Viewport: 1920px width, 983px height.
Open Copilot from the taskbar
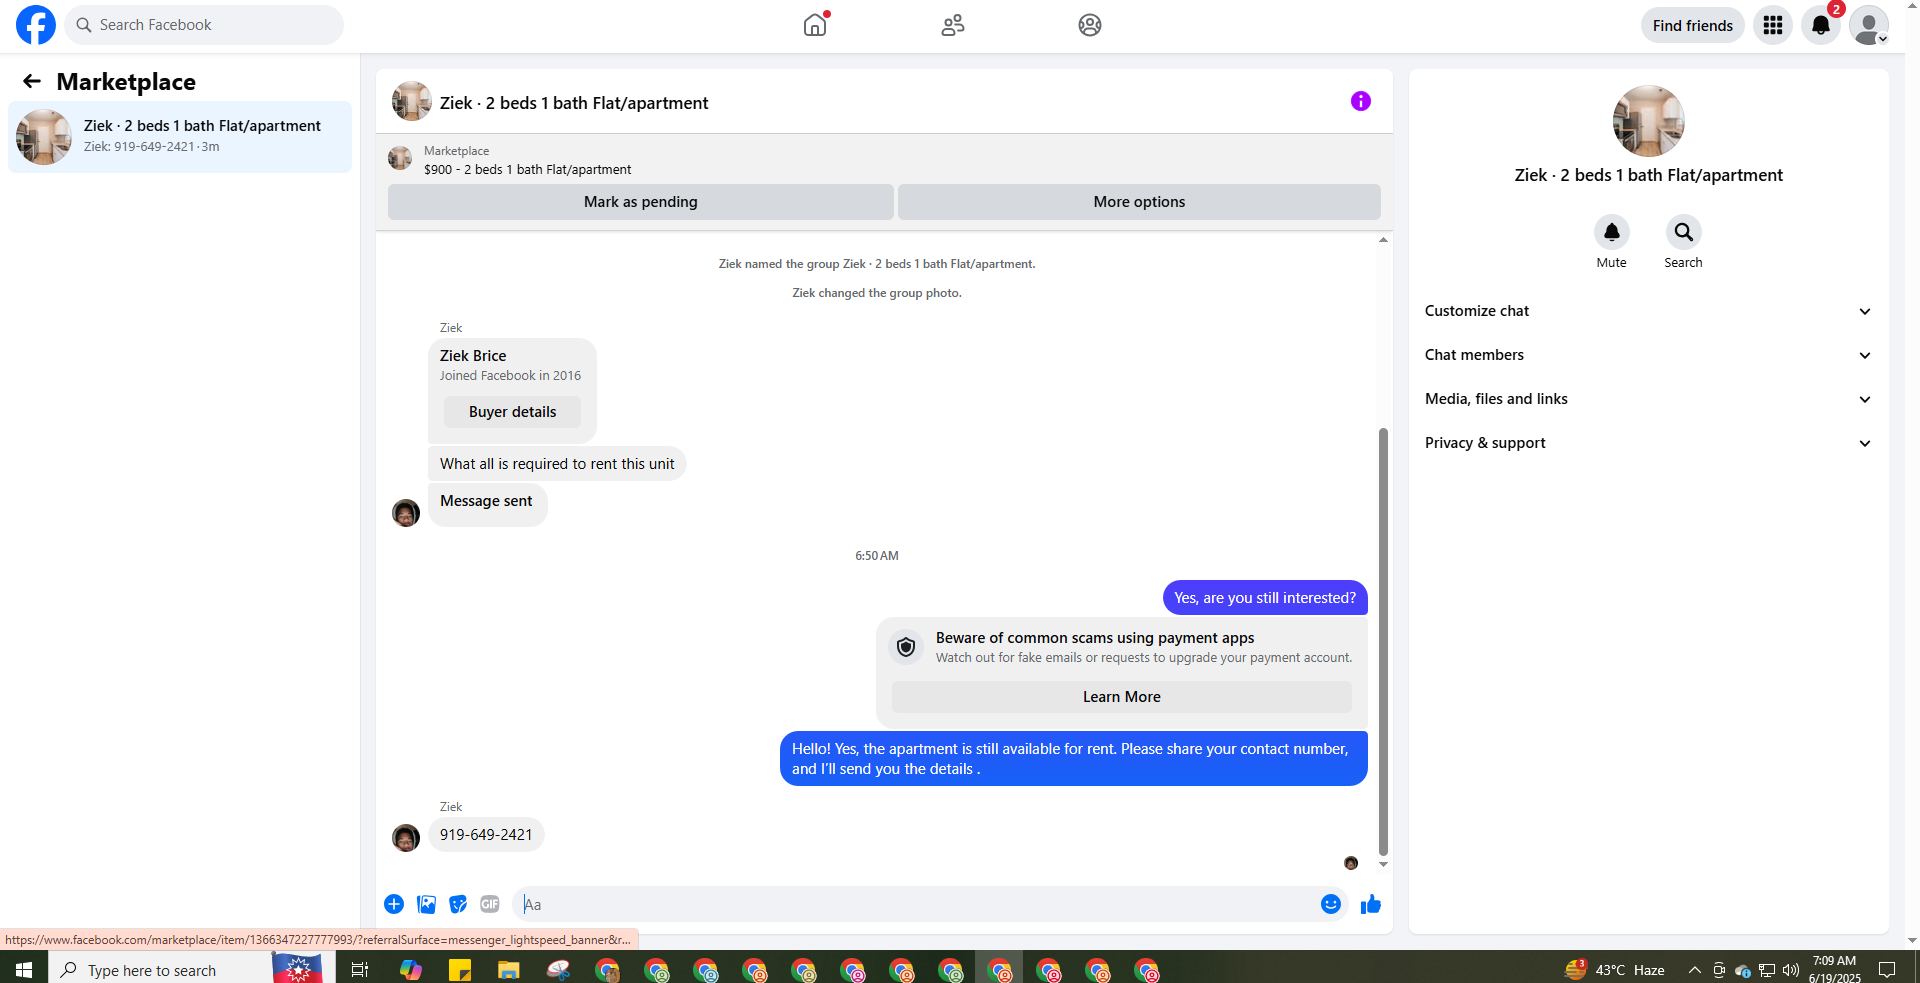coord(410,969)
